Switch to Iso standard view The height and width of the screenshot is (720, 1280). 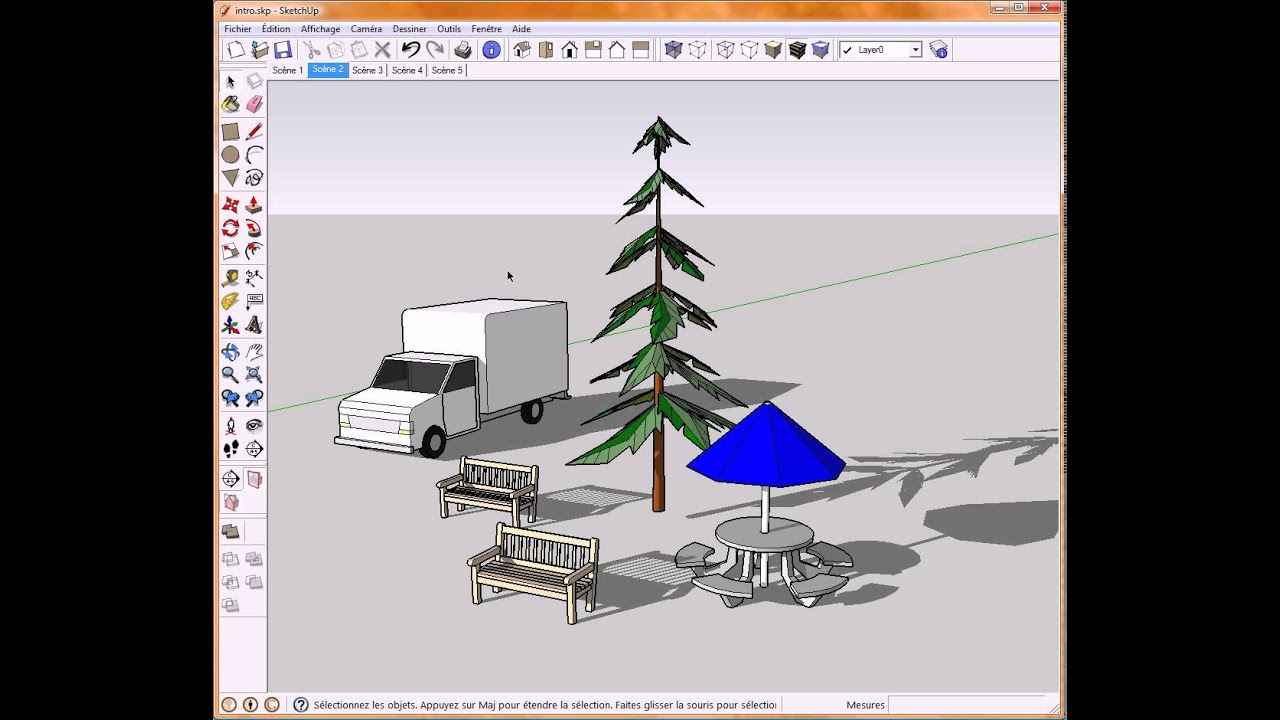[x=521, y=49]
